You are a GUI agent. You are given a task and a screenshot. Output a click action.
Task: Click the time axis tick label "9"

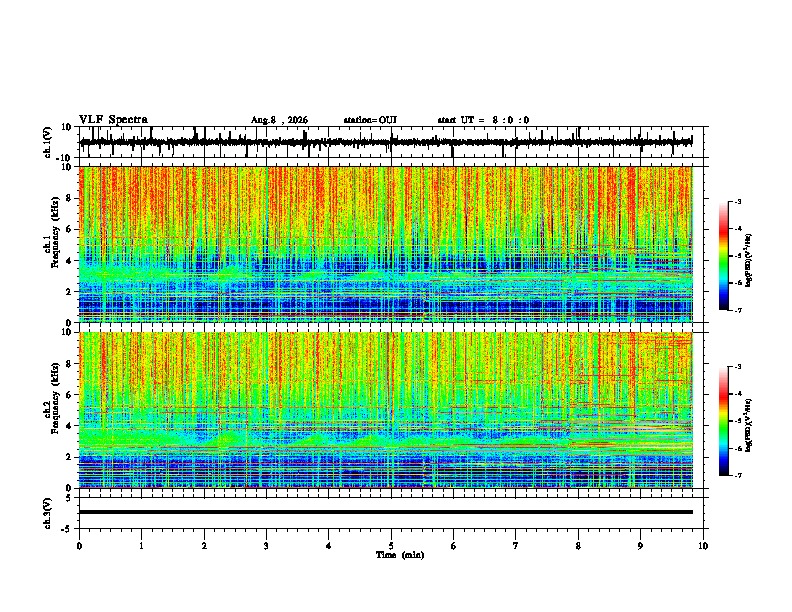click(640, 546)
